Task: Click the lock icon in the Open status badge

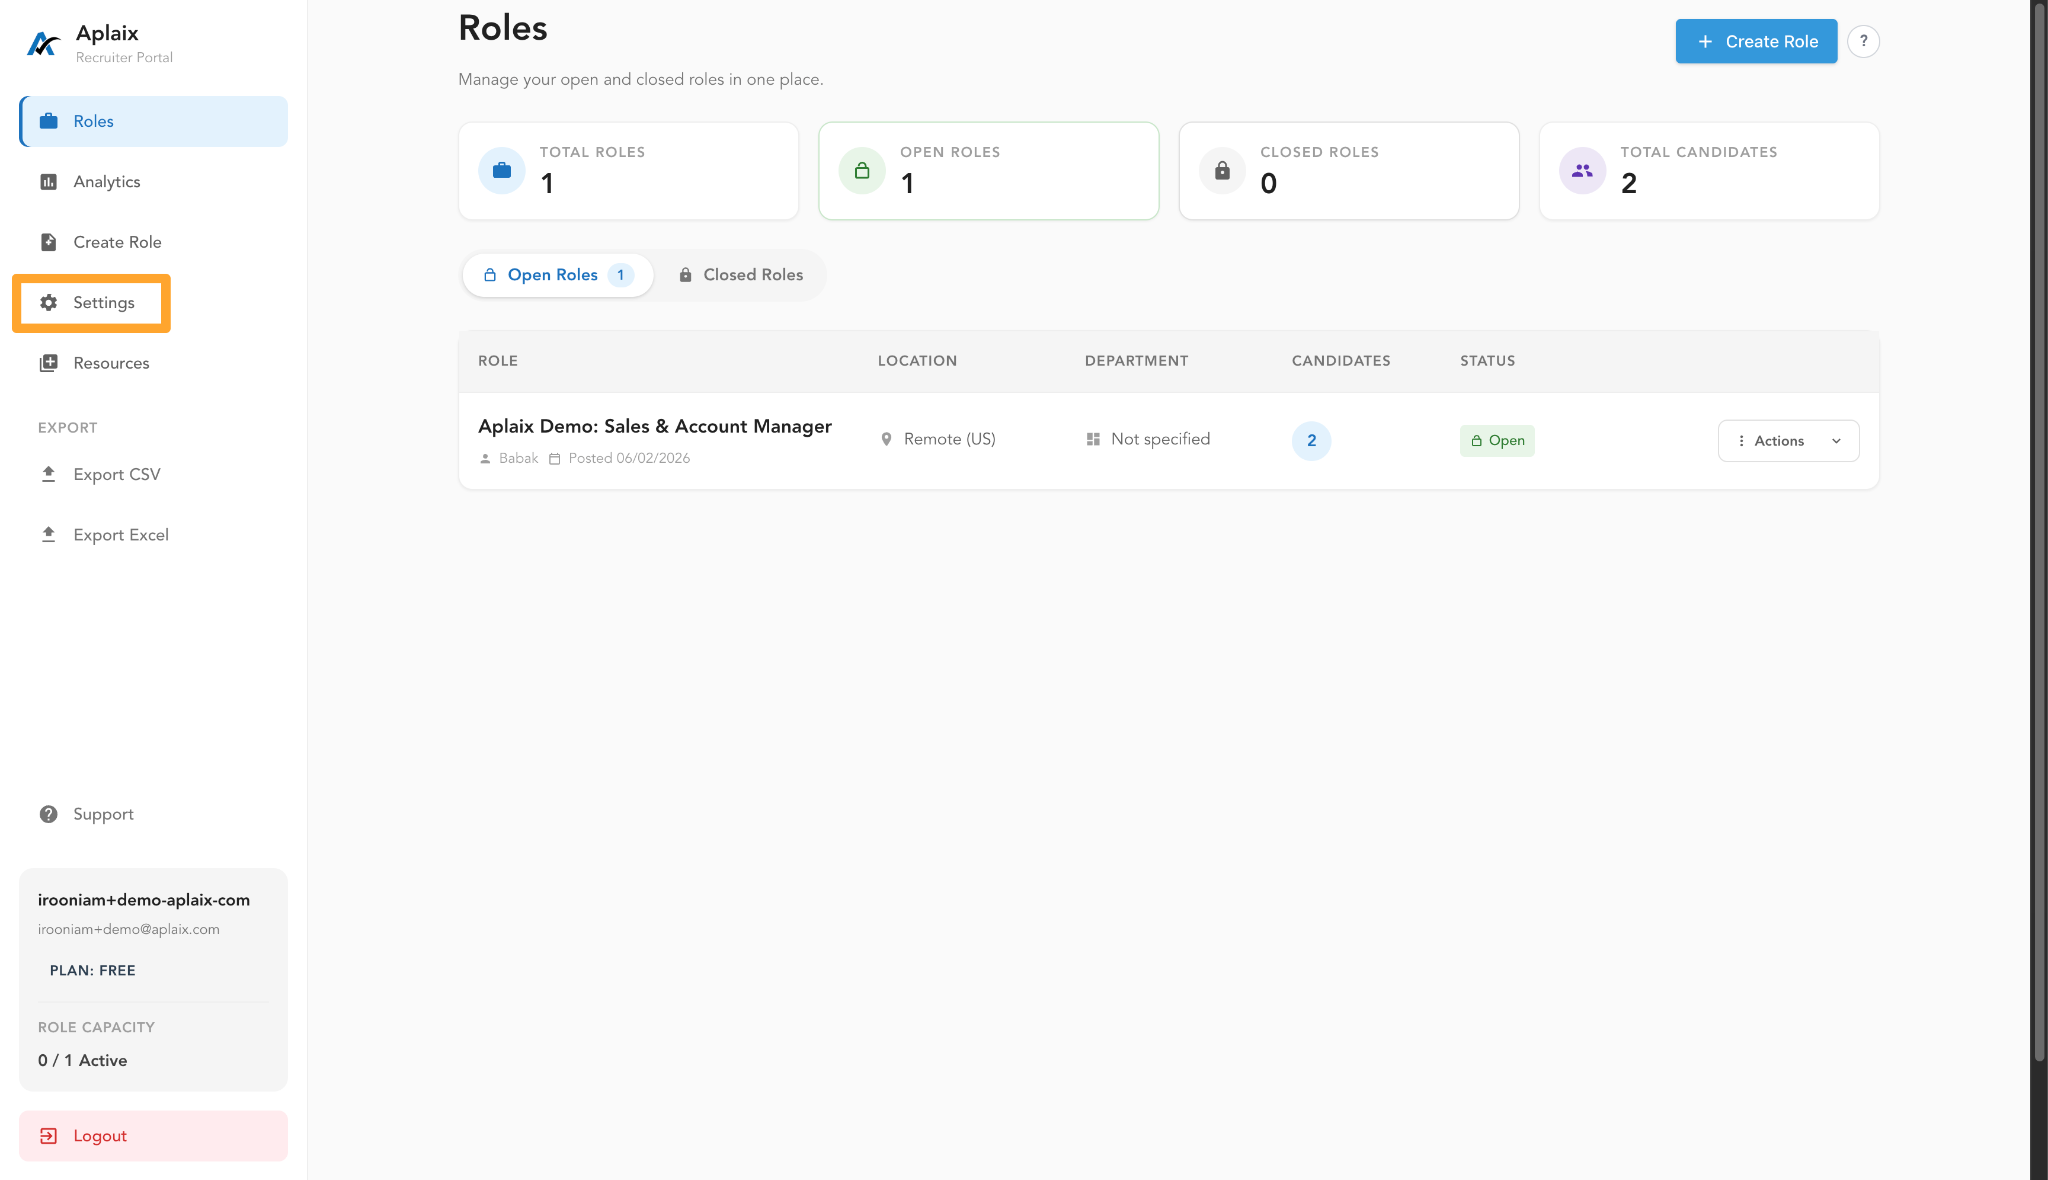Action: 1476,441
